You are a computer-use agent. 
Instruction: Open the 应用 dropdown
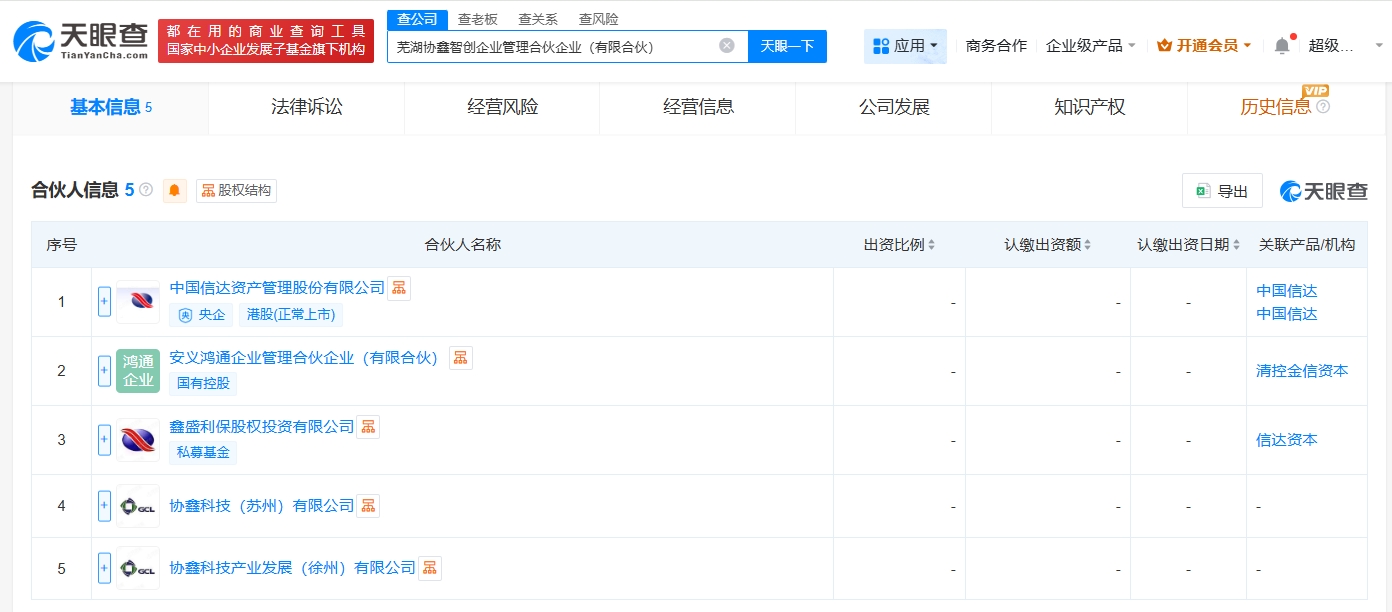click(x=904, y=45)
